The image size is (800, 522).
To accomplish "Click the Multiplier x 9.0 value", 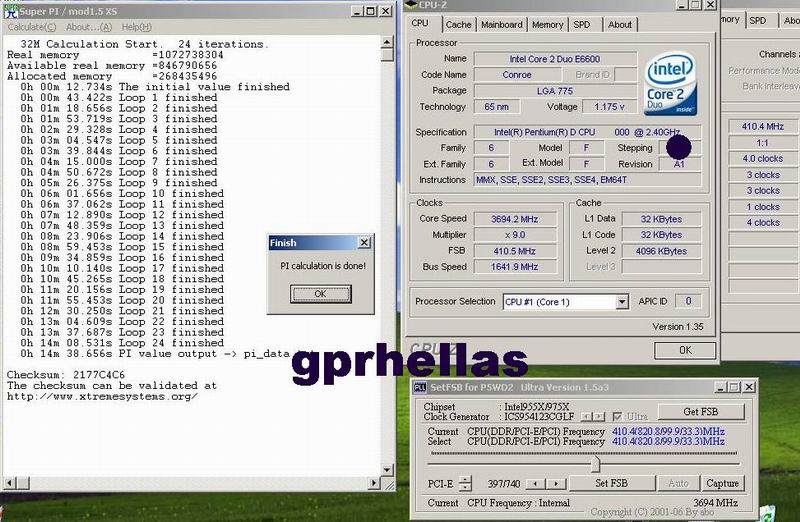I will point(515,235).
